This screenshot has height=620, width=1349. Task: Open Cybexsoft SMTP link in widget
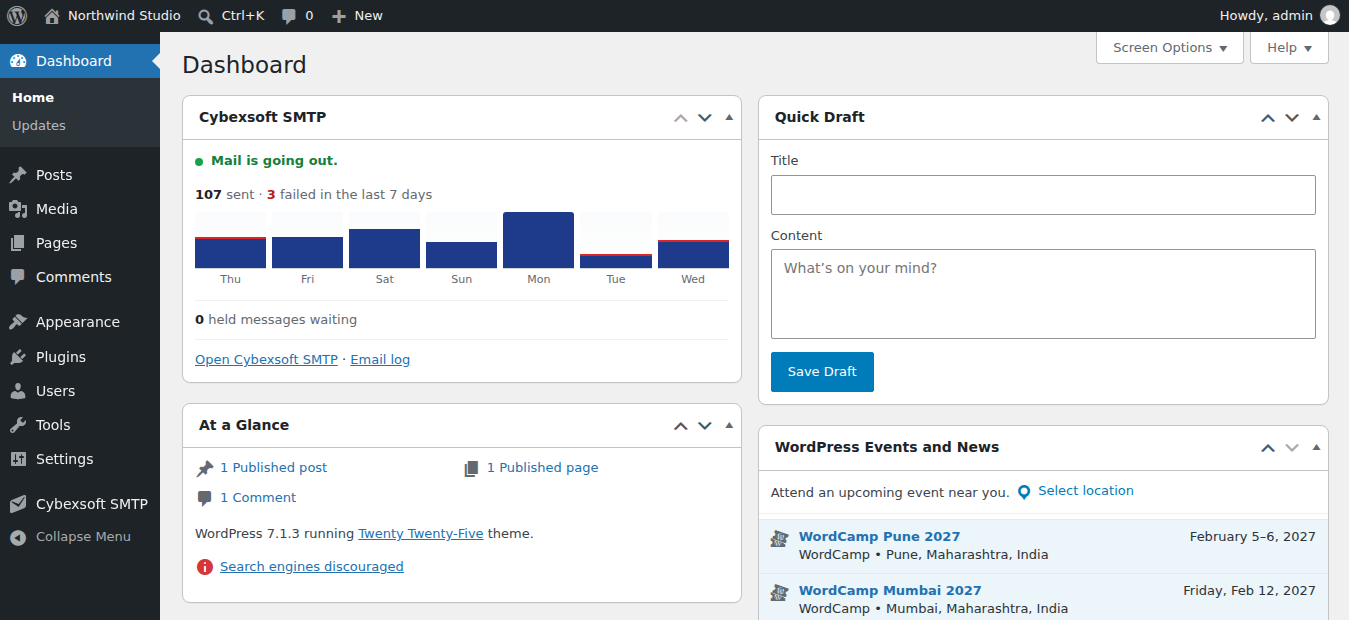point(266,360)
